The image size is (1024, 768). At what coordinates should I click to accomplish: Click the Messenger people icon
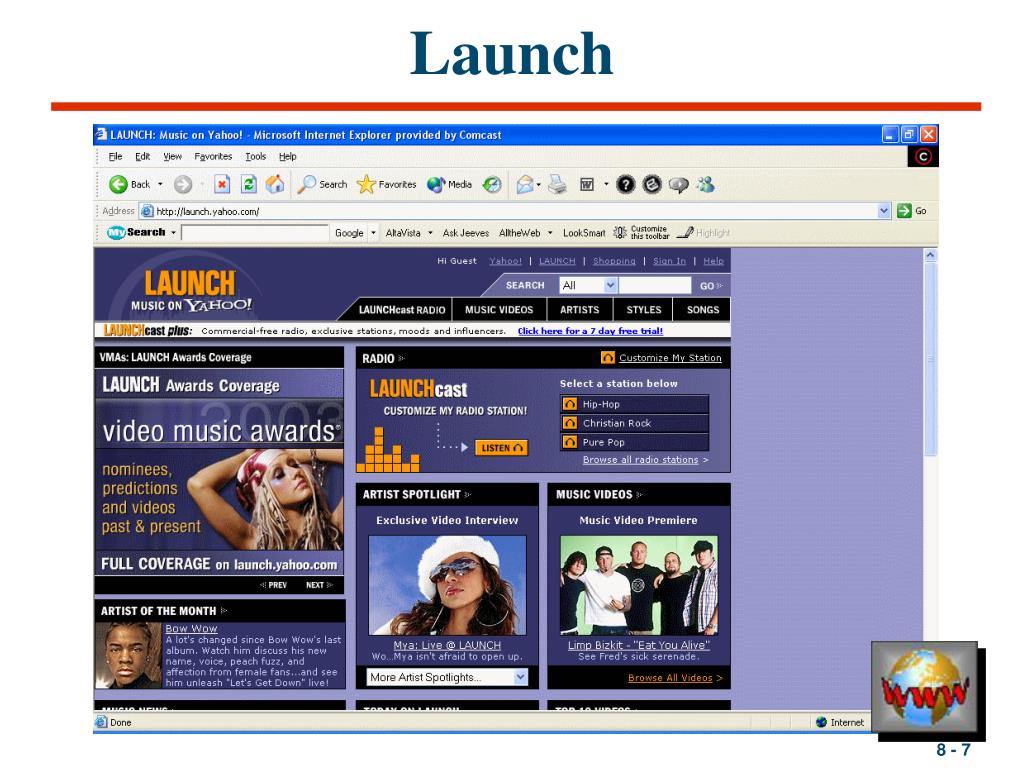(705, 185)
